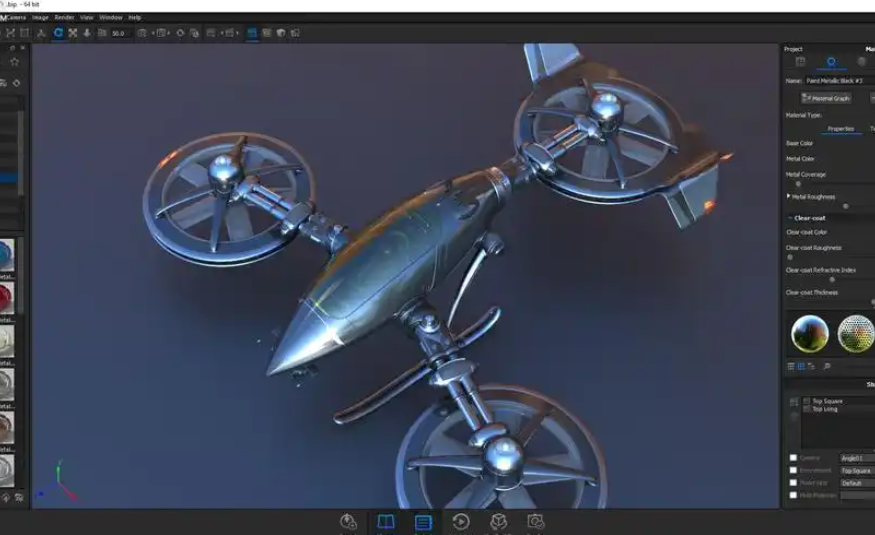Screen dimensions: 875x535
Task: Select the red material thumbnail in library
Action: click(x=7, y=295)
